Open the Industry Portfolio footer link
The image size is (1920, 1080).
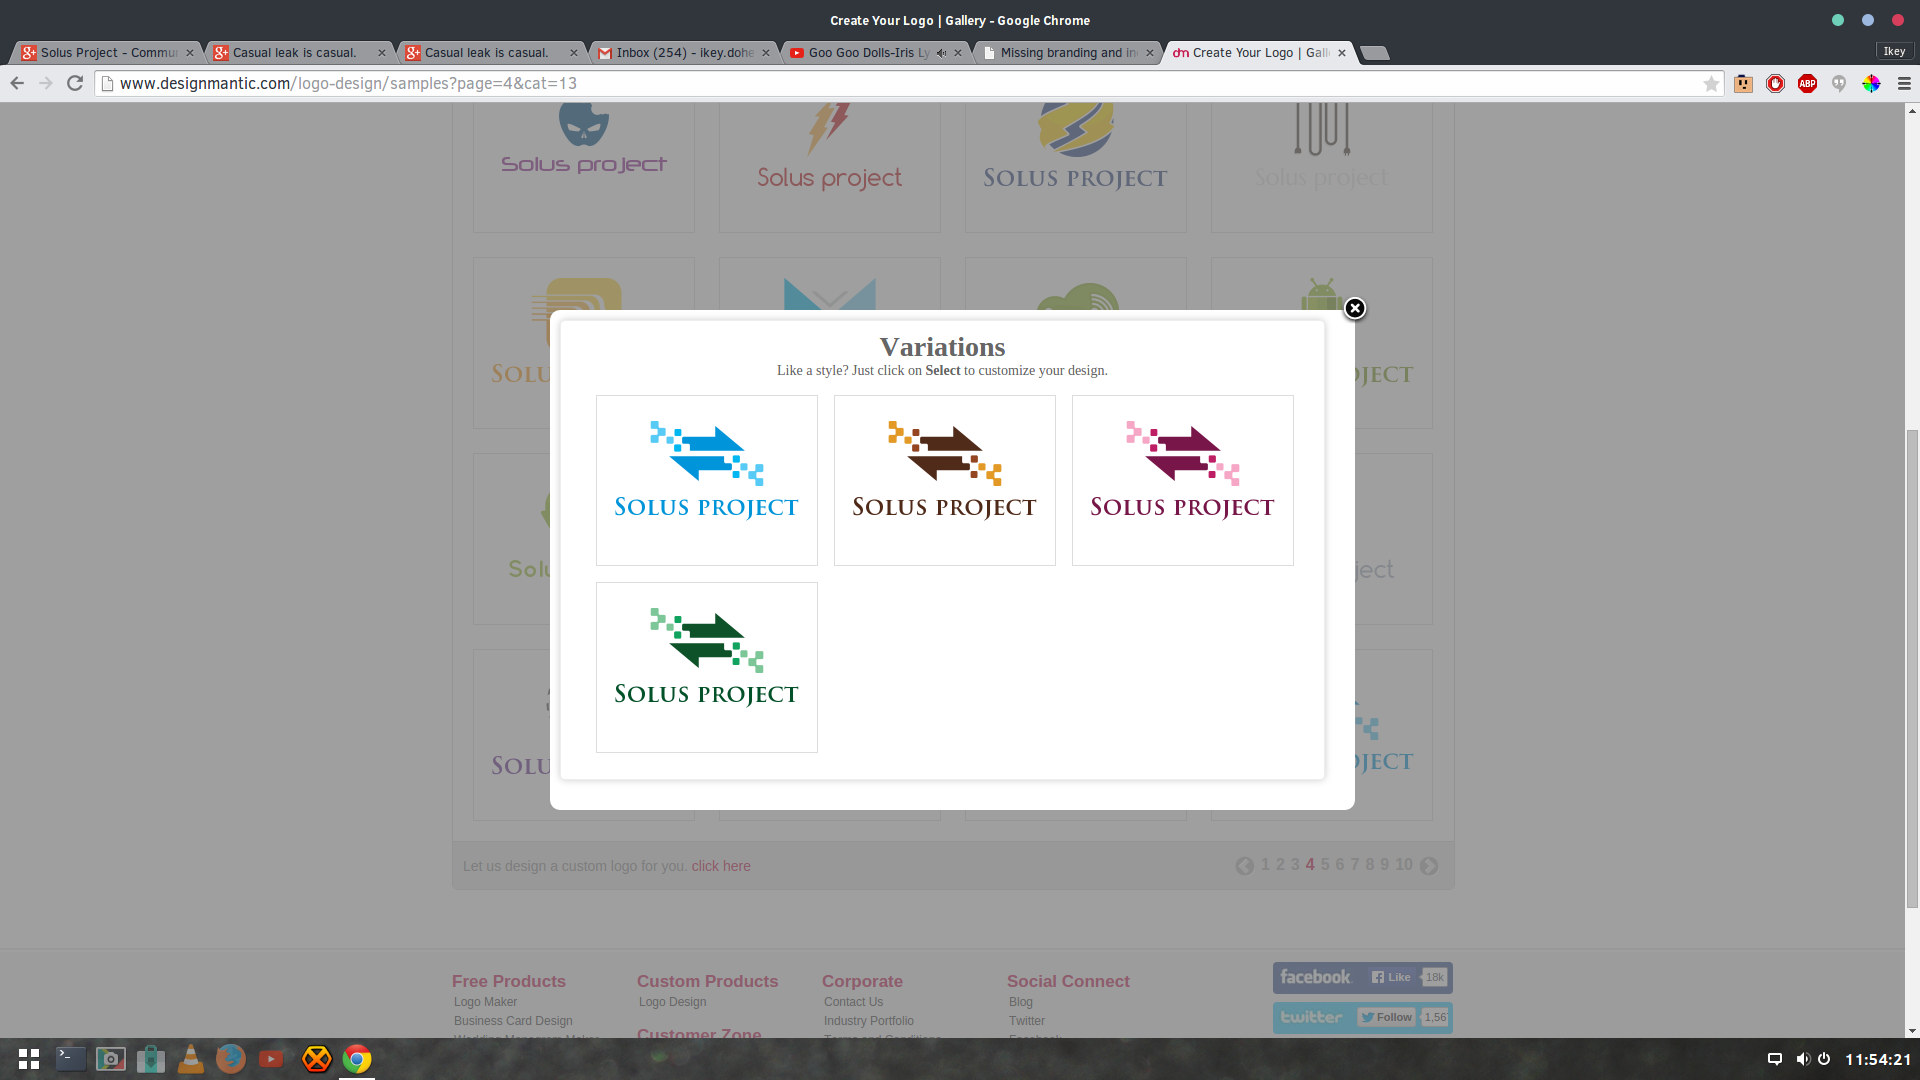click(x=868, y=1021)
